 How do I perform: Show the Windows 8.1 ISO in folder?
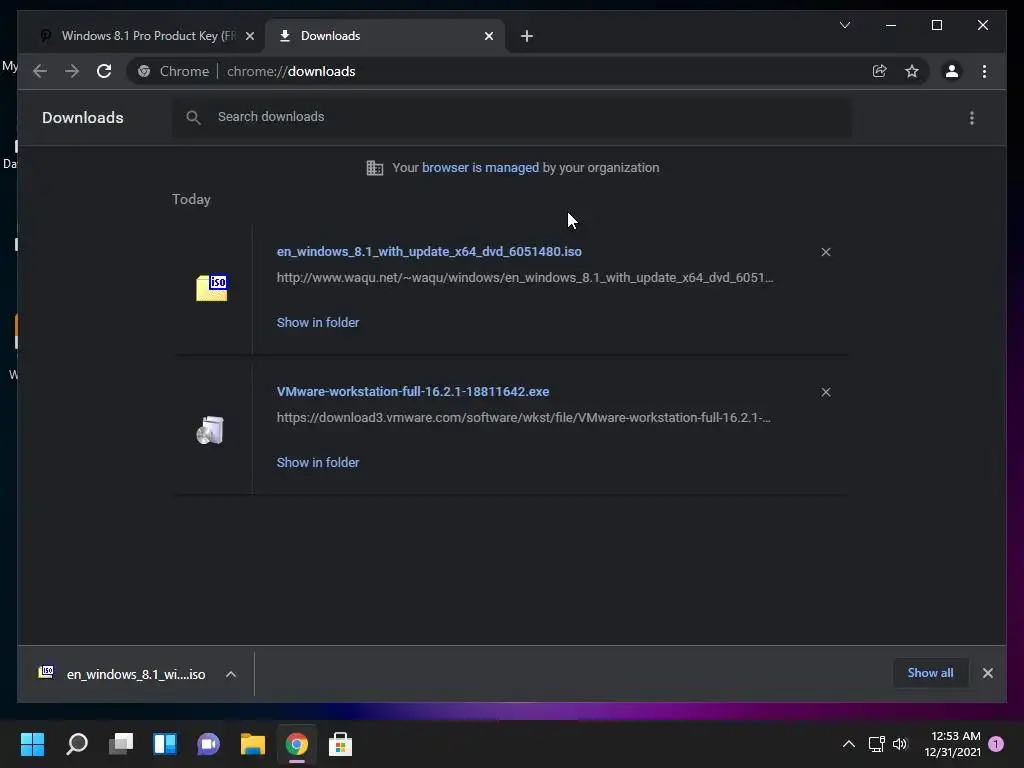pos(318,323)
